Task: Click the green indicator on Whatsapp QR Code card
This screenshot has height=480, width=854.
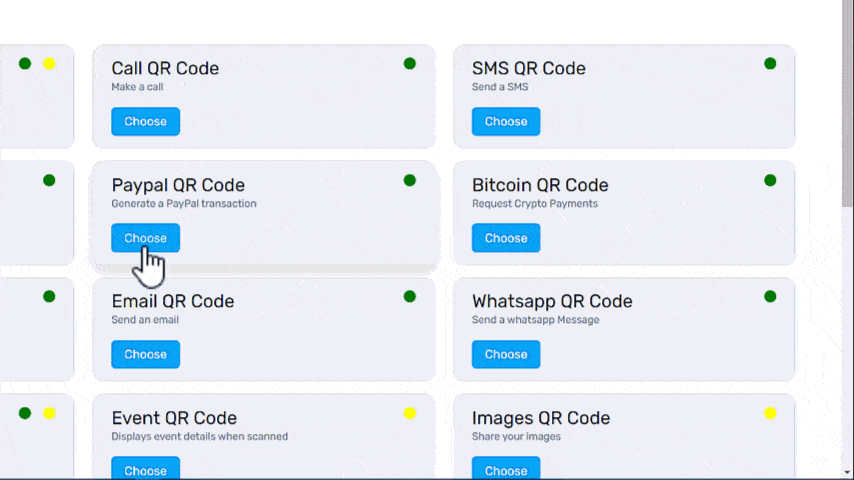Action: tap(770, 297)
